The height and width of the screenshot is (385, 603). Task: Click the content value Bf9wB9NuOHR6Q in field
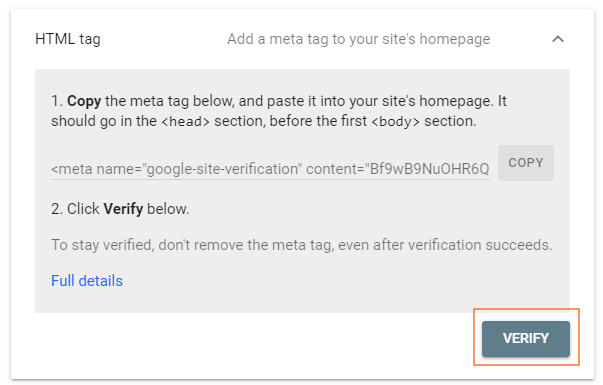(429, 169)
